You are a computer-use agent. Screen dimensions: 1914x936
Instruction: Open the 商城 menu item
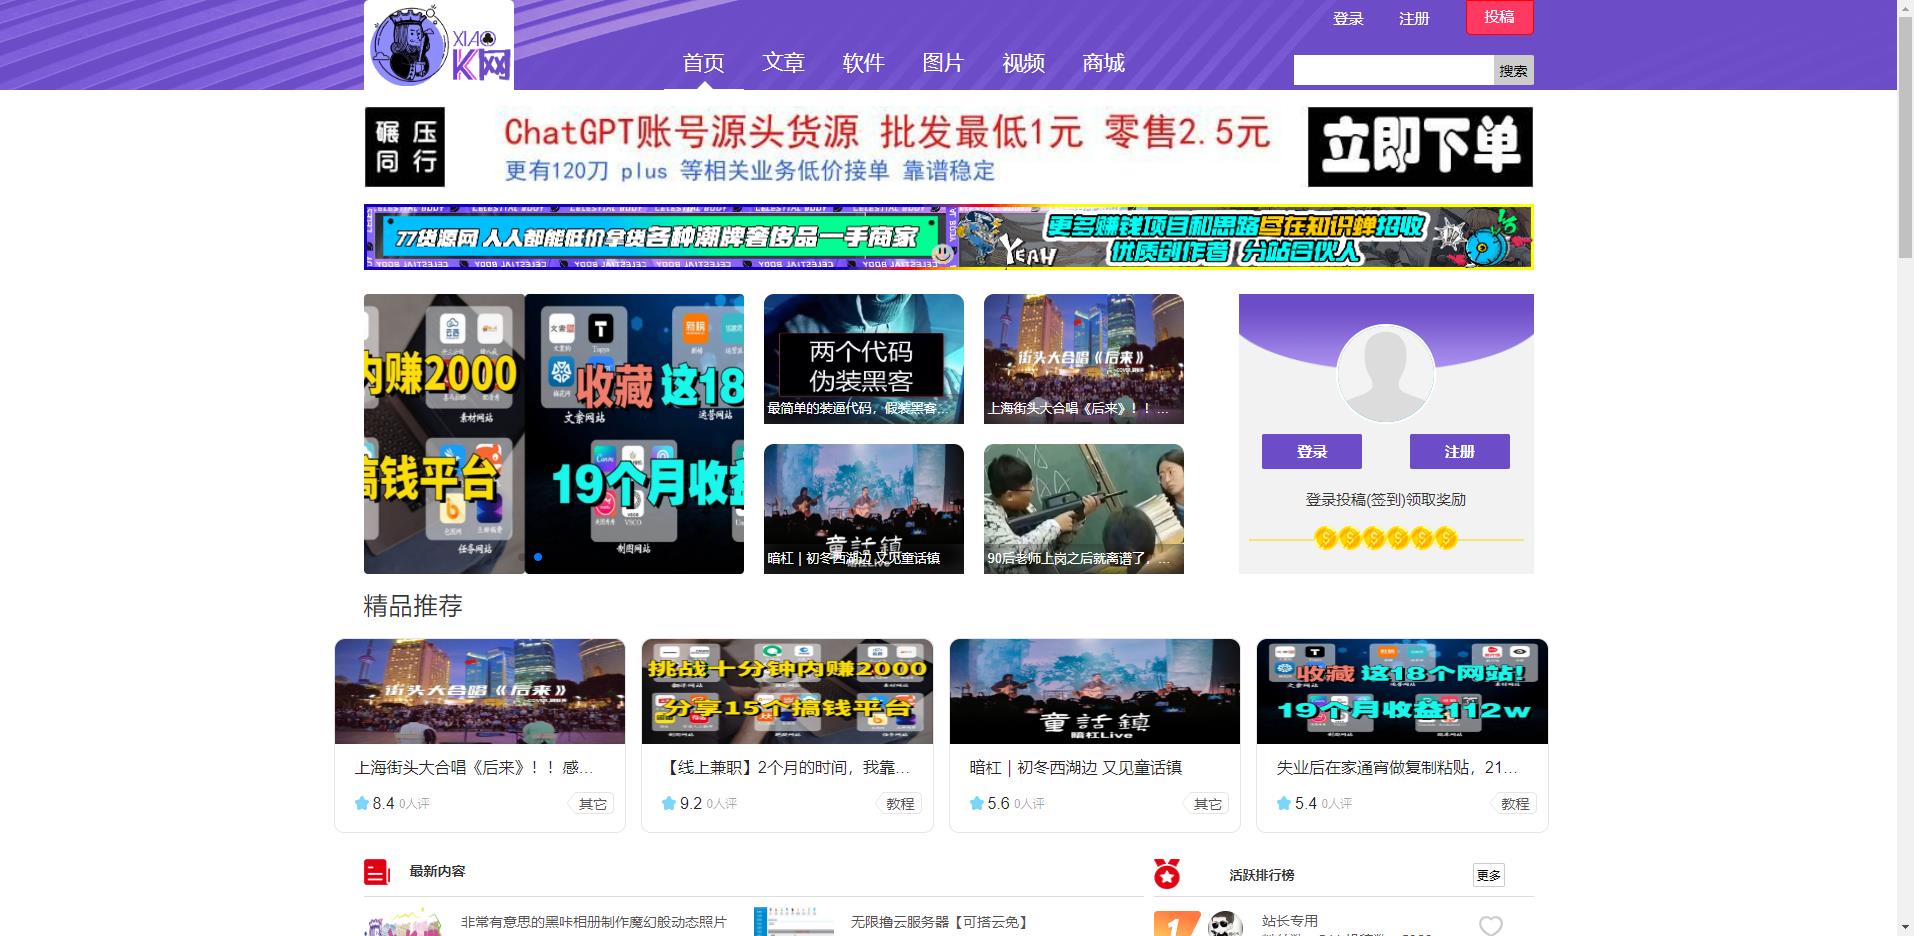(x=1103, y=63)
